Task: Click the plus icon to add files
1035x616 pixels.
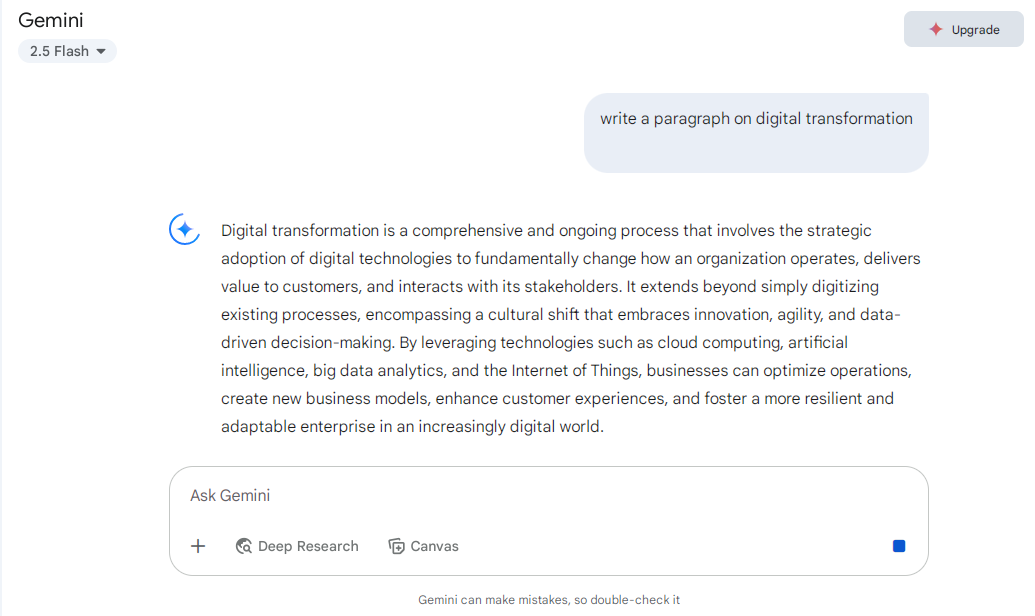Action: 198,546
